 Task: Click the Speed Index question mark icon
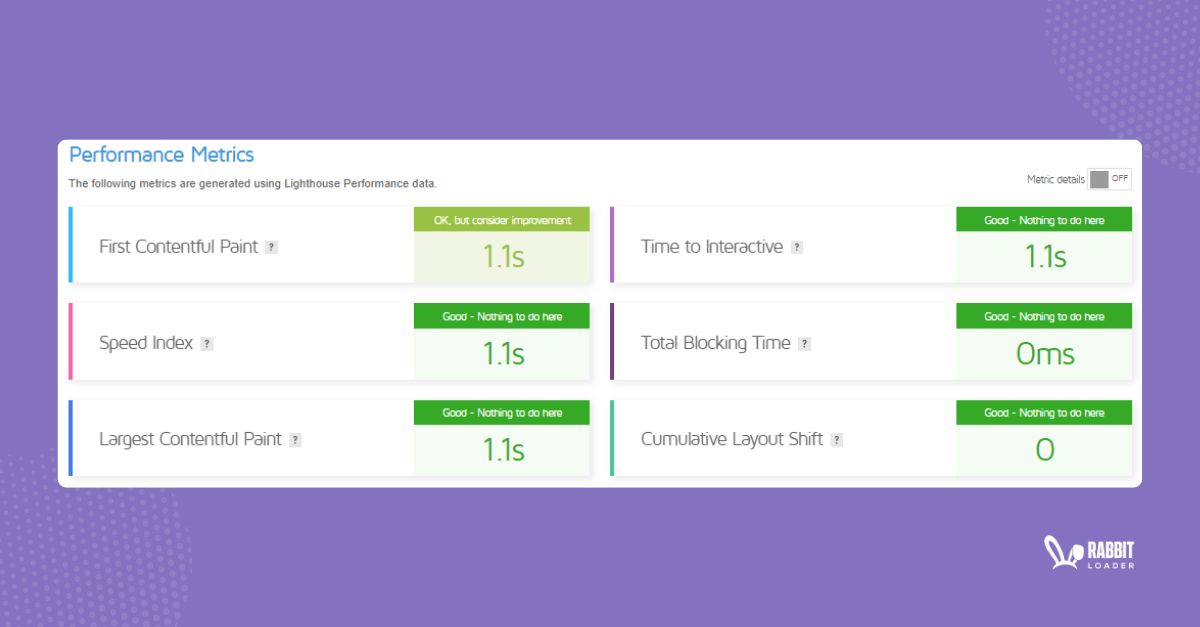[x=207, y=343]
